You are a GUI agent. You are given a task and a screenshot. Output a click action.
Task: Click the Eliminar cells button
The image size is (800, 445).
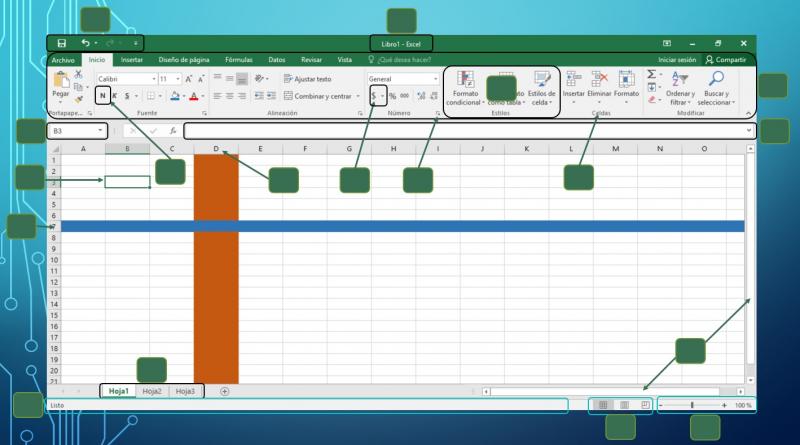click(599, 86)
